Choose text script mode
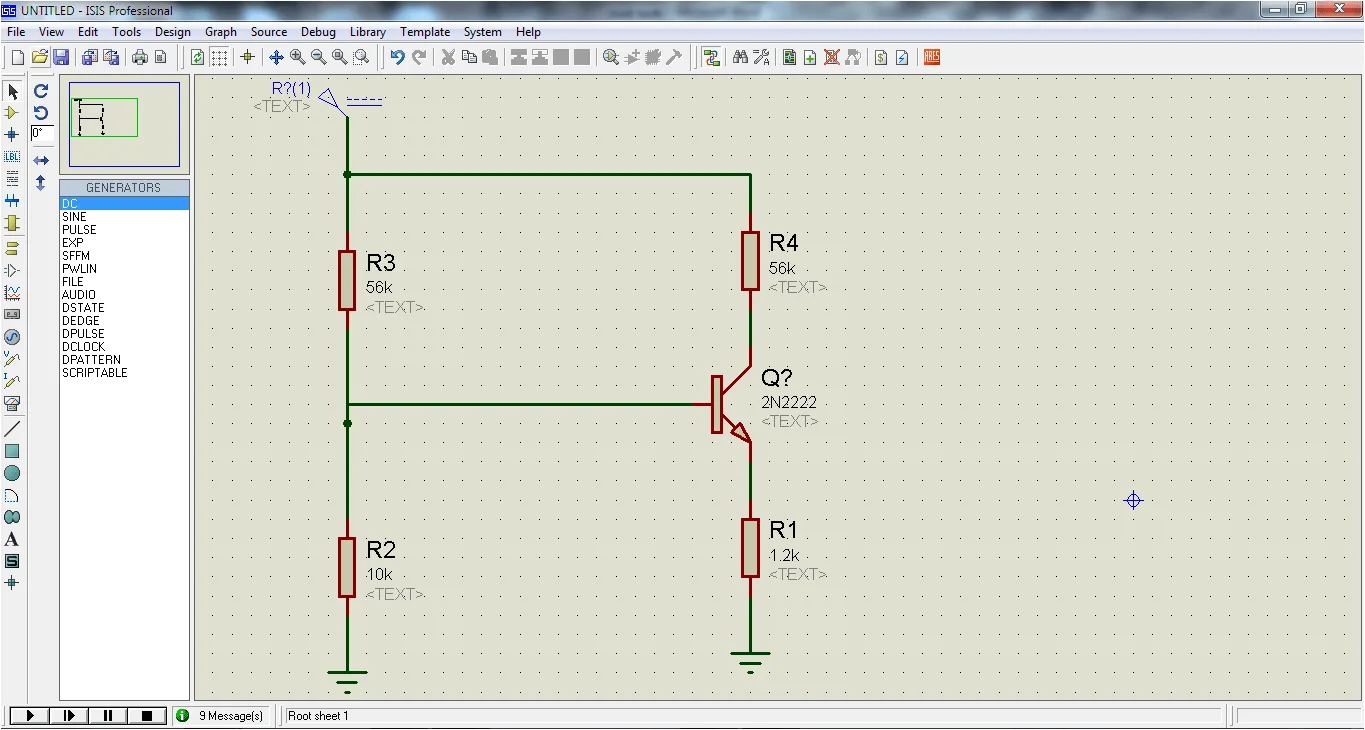The width and height of the screenshot is (1365, 730). (12, 179)
